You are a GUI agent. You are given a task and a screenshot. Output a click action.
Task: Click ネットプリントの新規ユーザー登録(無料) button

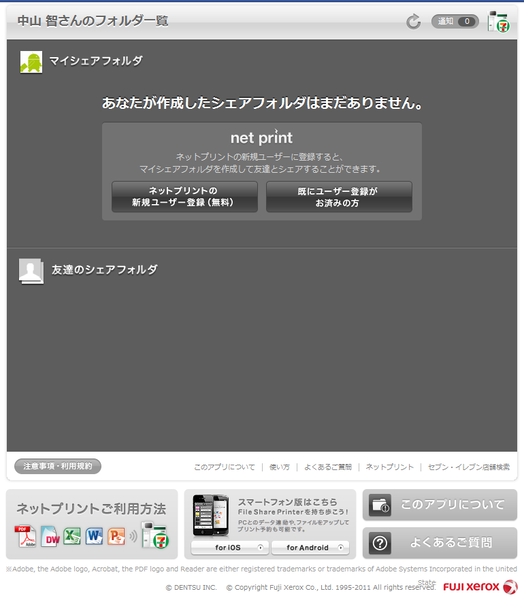pyautogui.click(x=184, y=197)
